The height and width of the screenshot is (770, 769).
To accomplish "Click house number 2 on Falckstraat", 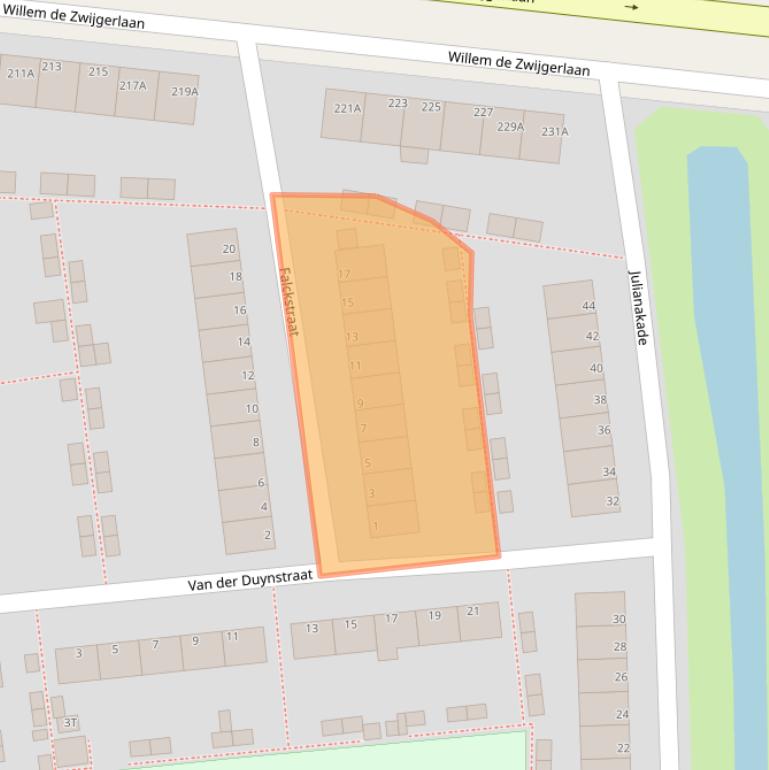I will coord(267,535).
